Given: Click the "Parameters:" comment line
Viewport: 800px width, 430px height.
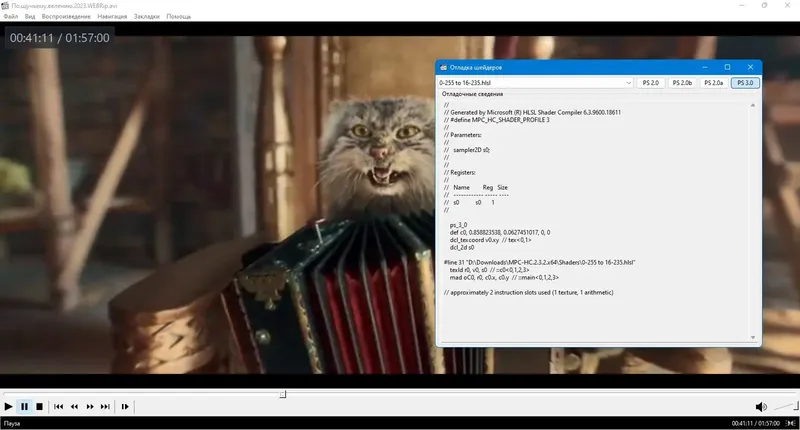Looking at the screenshot, I should click(462, 135).
